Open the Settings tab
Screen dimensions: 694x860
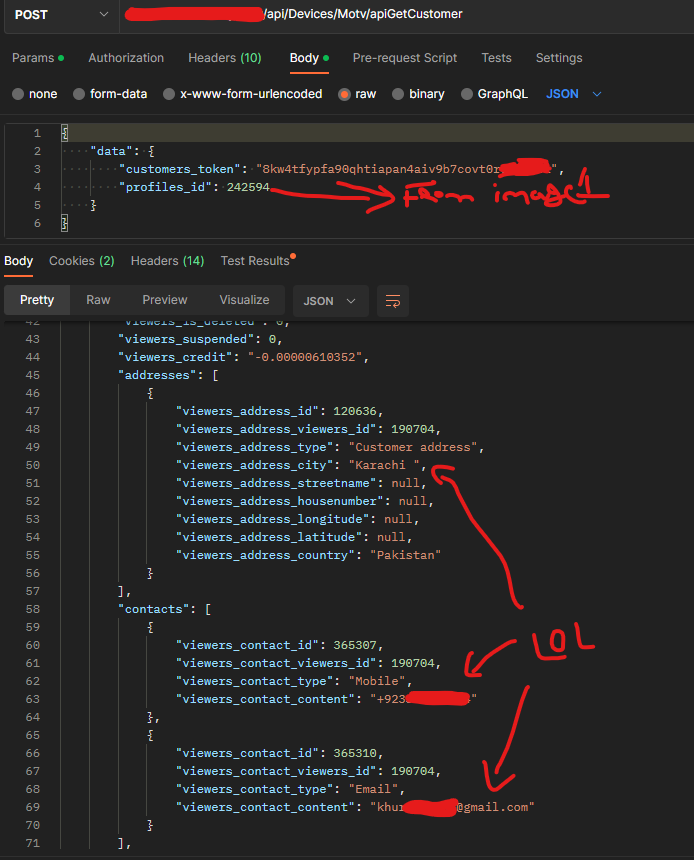pyautogui.click(x=559, y=58)
